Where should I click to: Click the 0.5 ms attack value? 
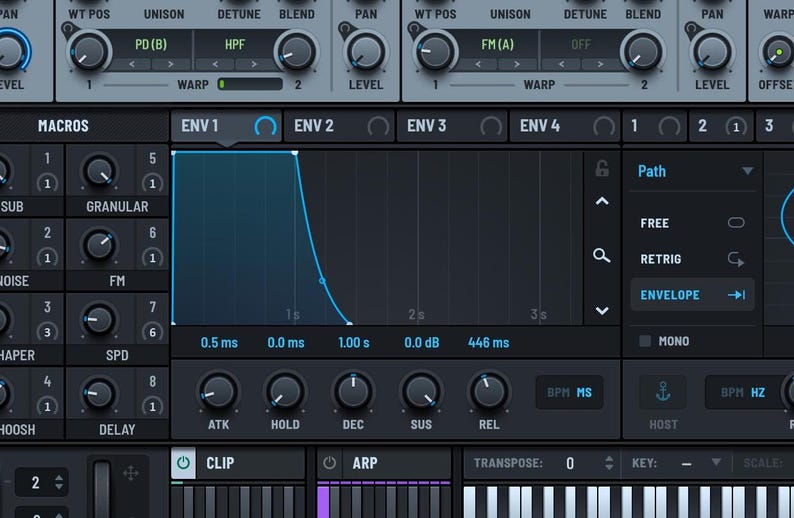point(219,343)
